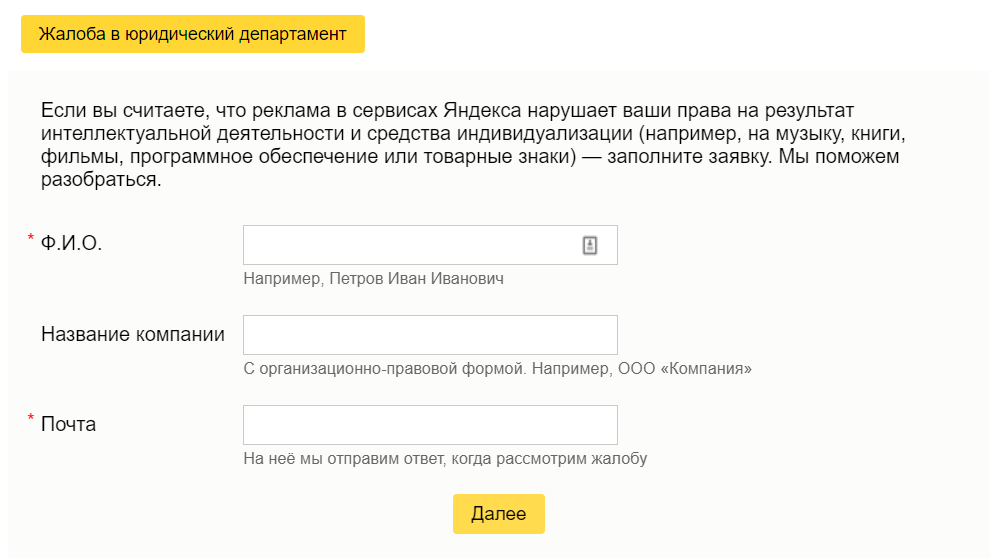Screen dimensions: 999x558
Task: Focus the Название компании input field
Action: tap(430, 335)
